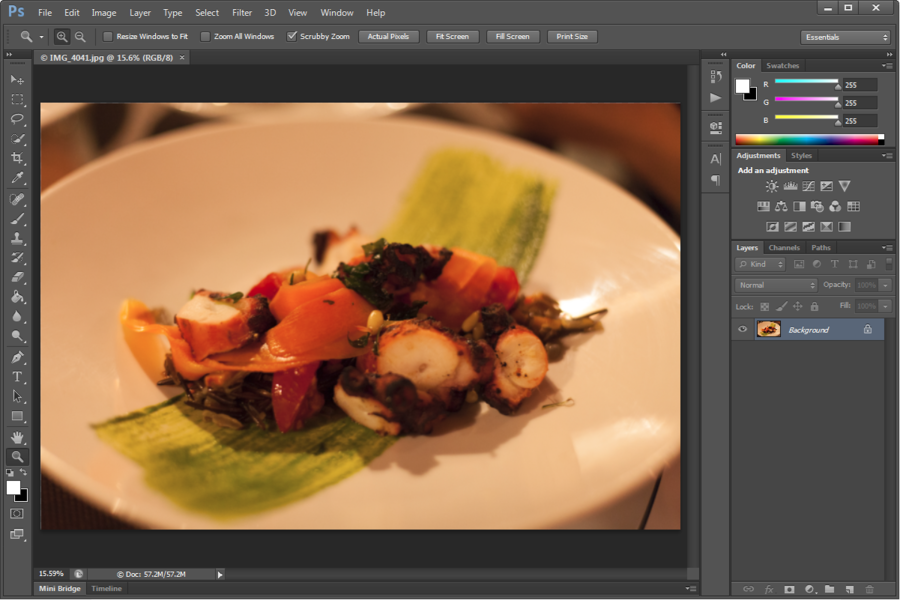Uncheck Scrubby Zoom checkbox
Viewport: 900px width, 600px height.
(x=292, y=36)
